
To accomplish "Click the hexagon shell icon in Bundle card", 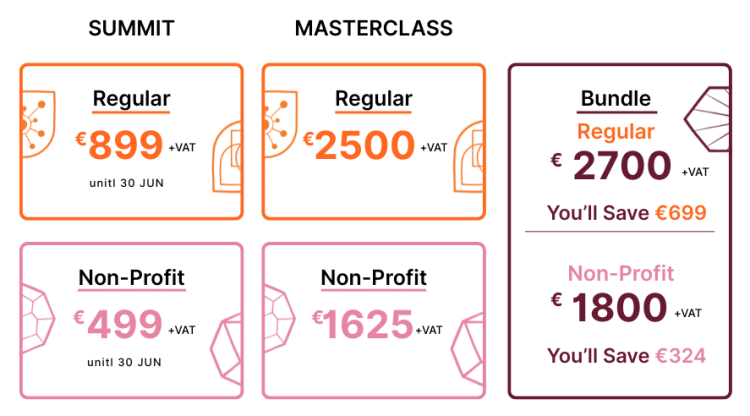I will coord(706,119).
